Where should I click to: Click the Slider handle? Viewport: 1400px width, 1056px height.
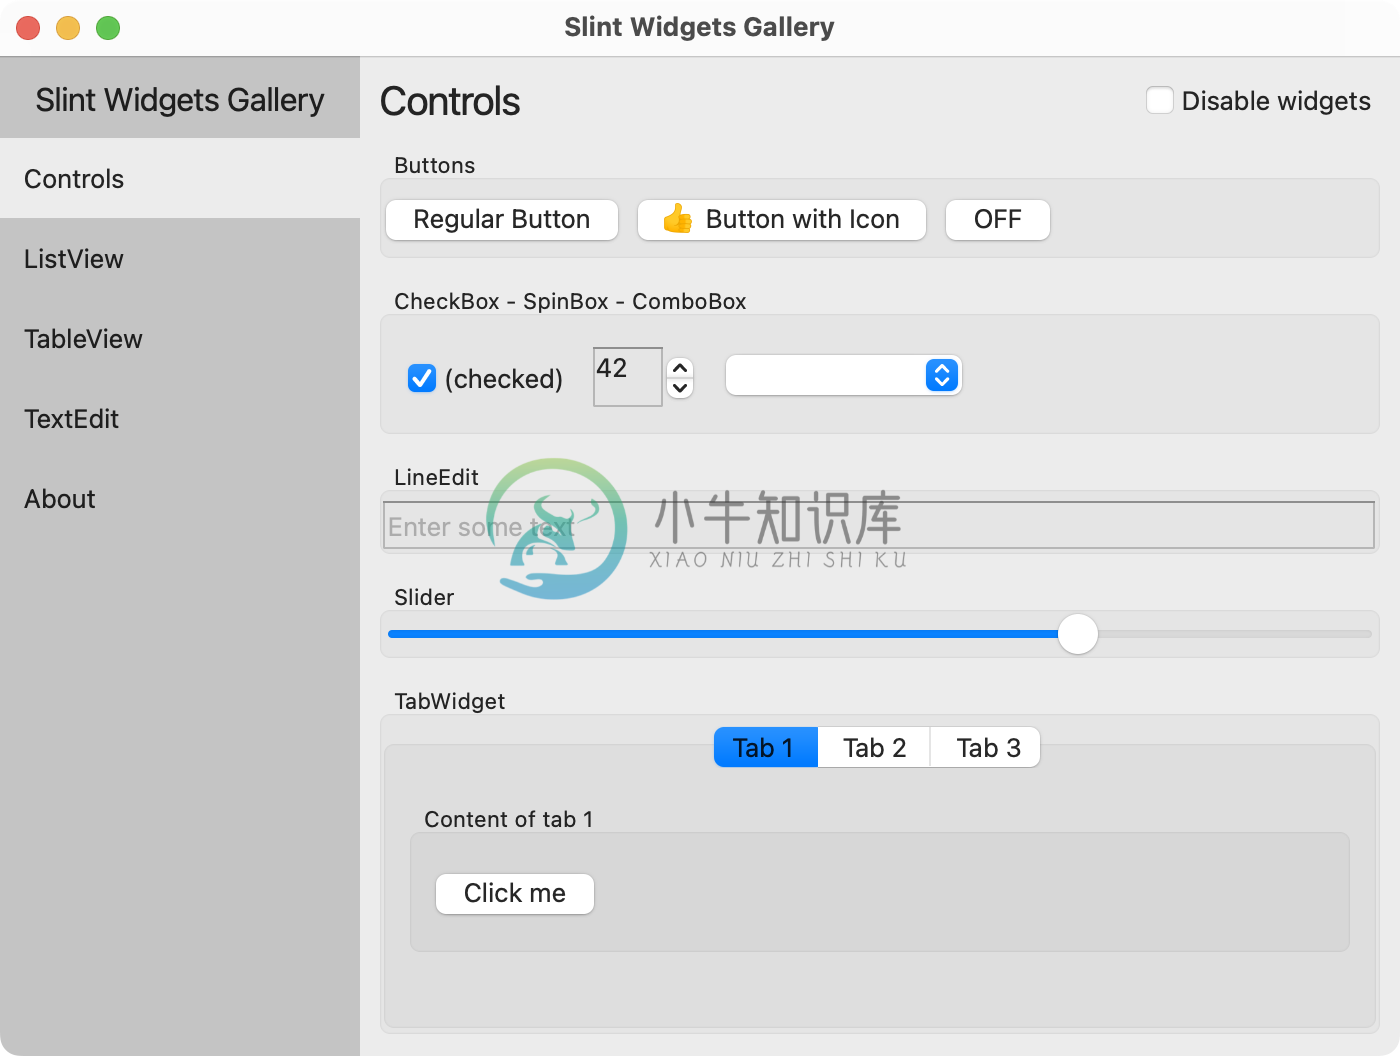(x=1078, y=634)
